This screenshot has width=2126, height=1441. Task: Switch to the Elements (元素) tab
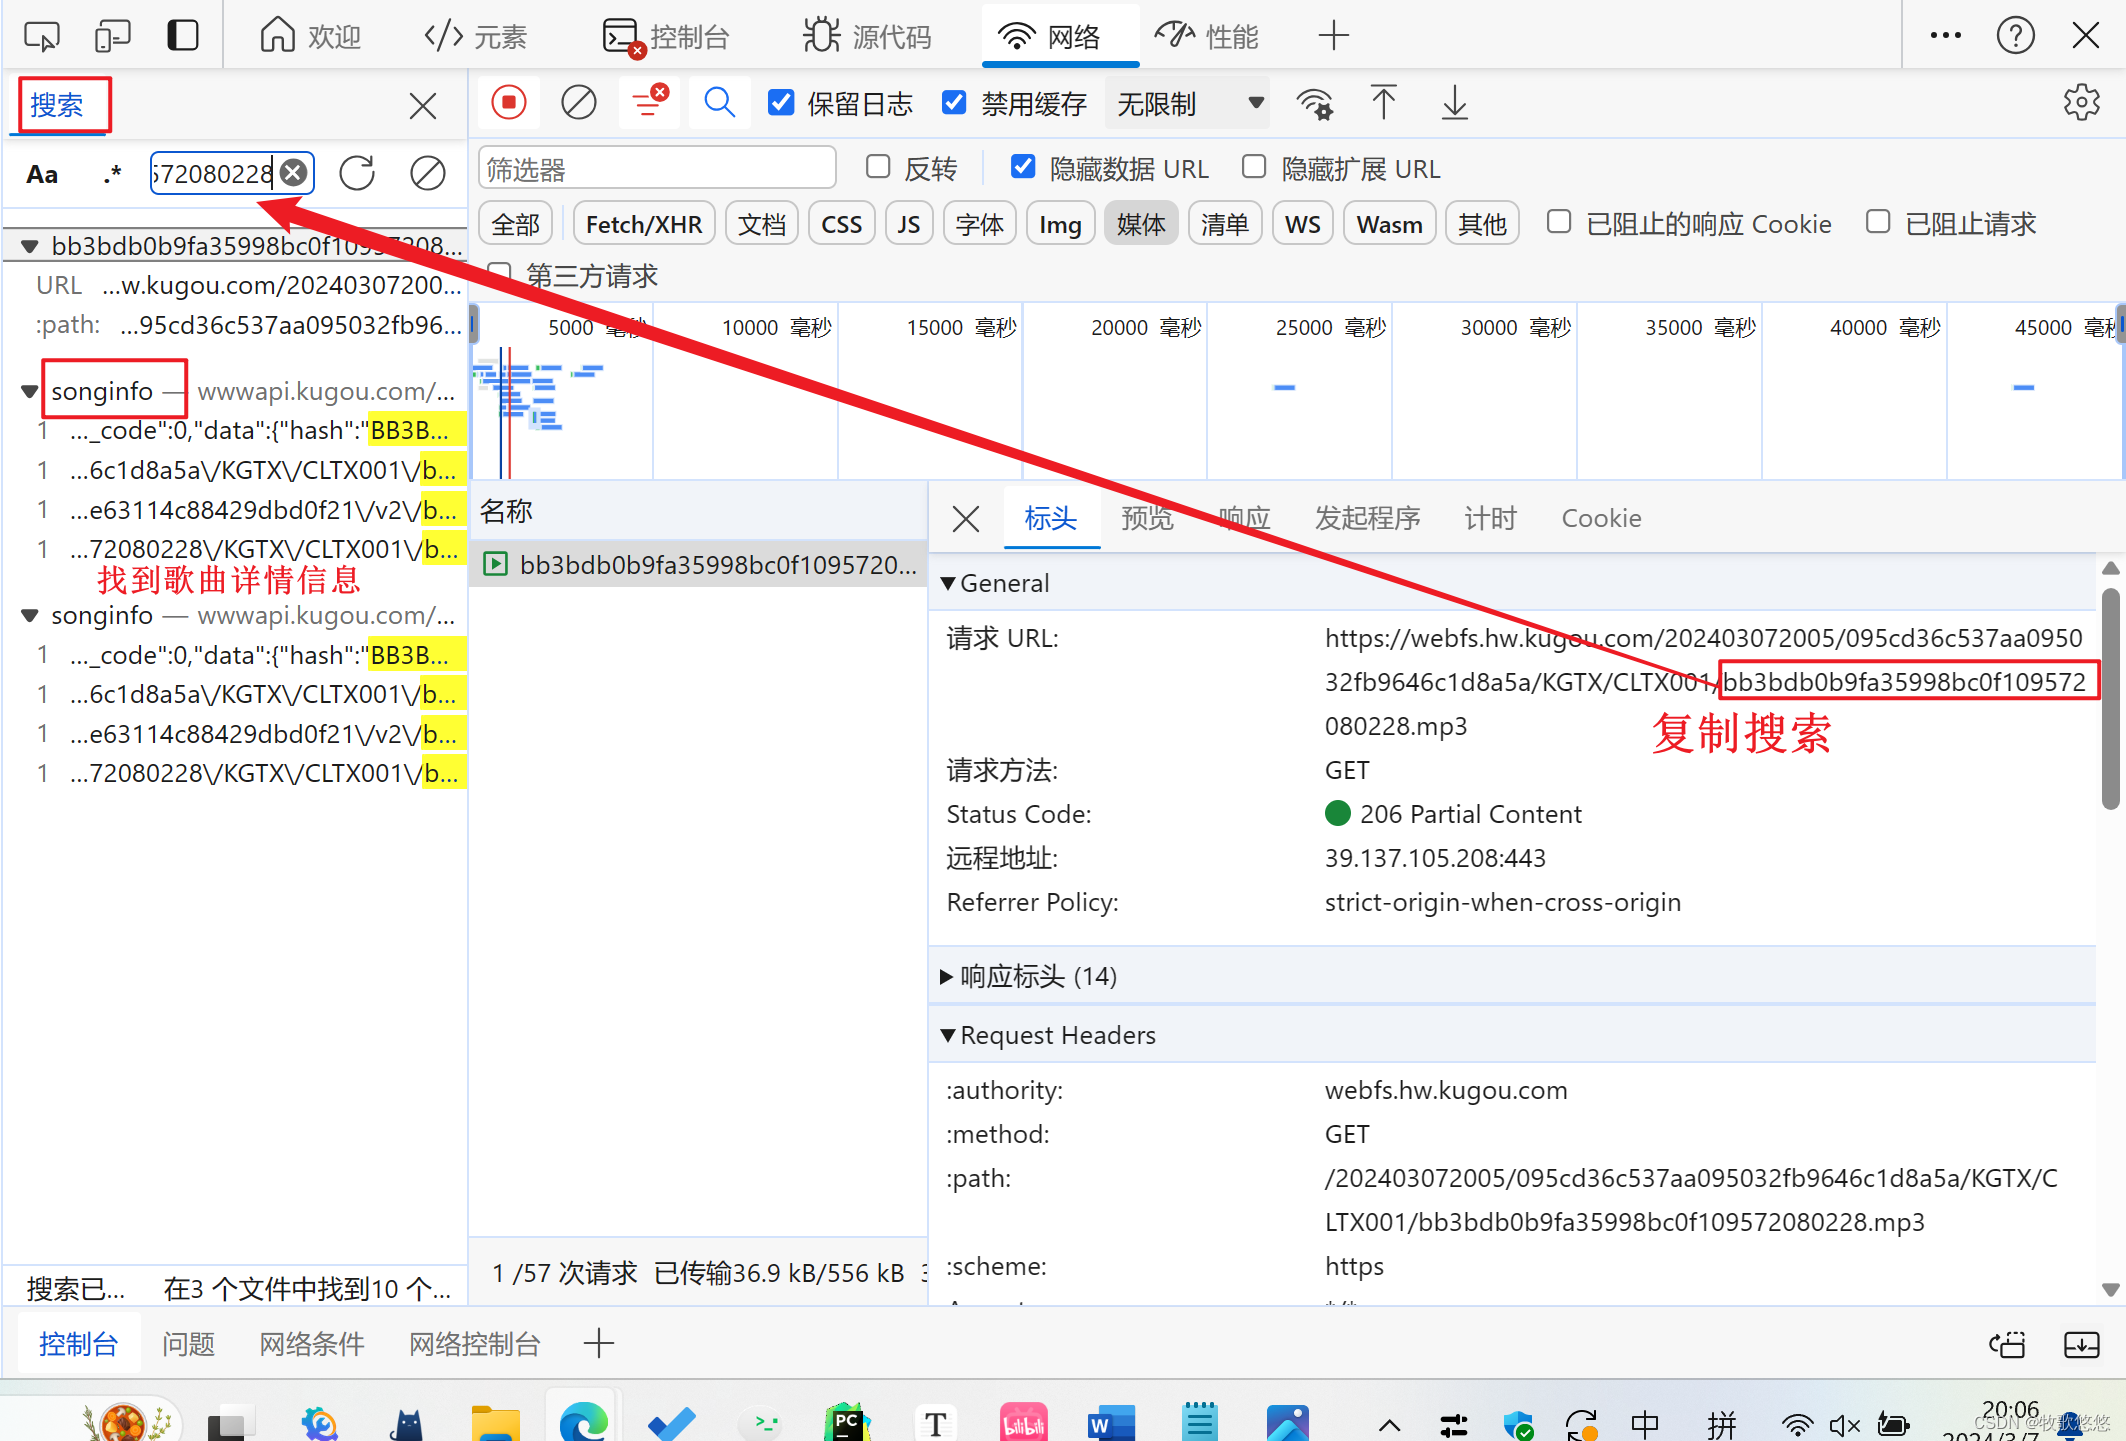click(x=476, y=37)
